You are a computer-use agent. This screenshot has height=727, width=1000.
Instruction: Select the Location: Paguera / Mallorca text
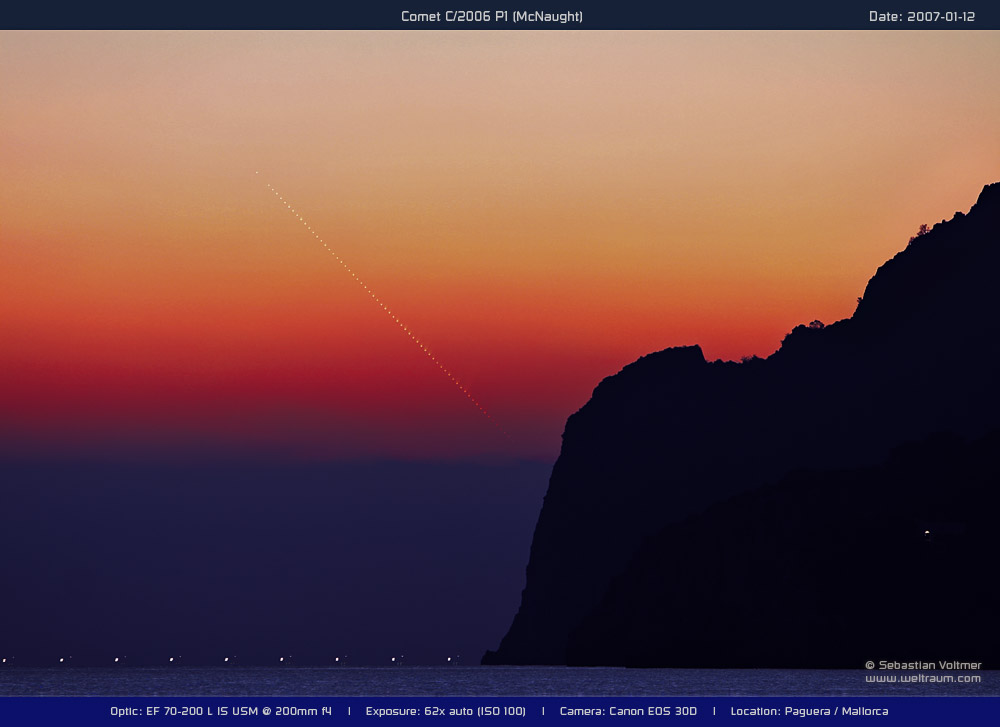[x=809, y=711]
